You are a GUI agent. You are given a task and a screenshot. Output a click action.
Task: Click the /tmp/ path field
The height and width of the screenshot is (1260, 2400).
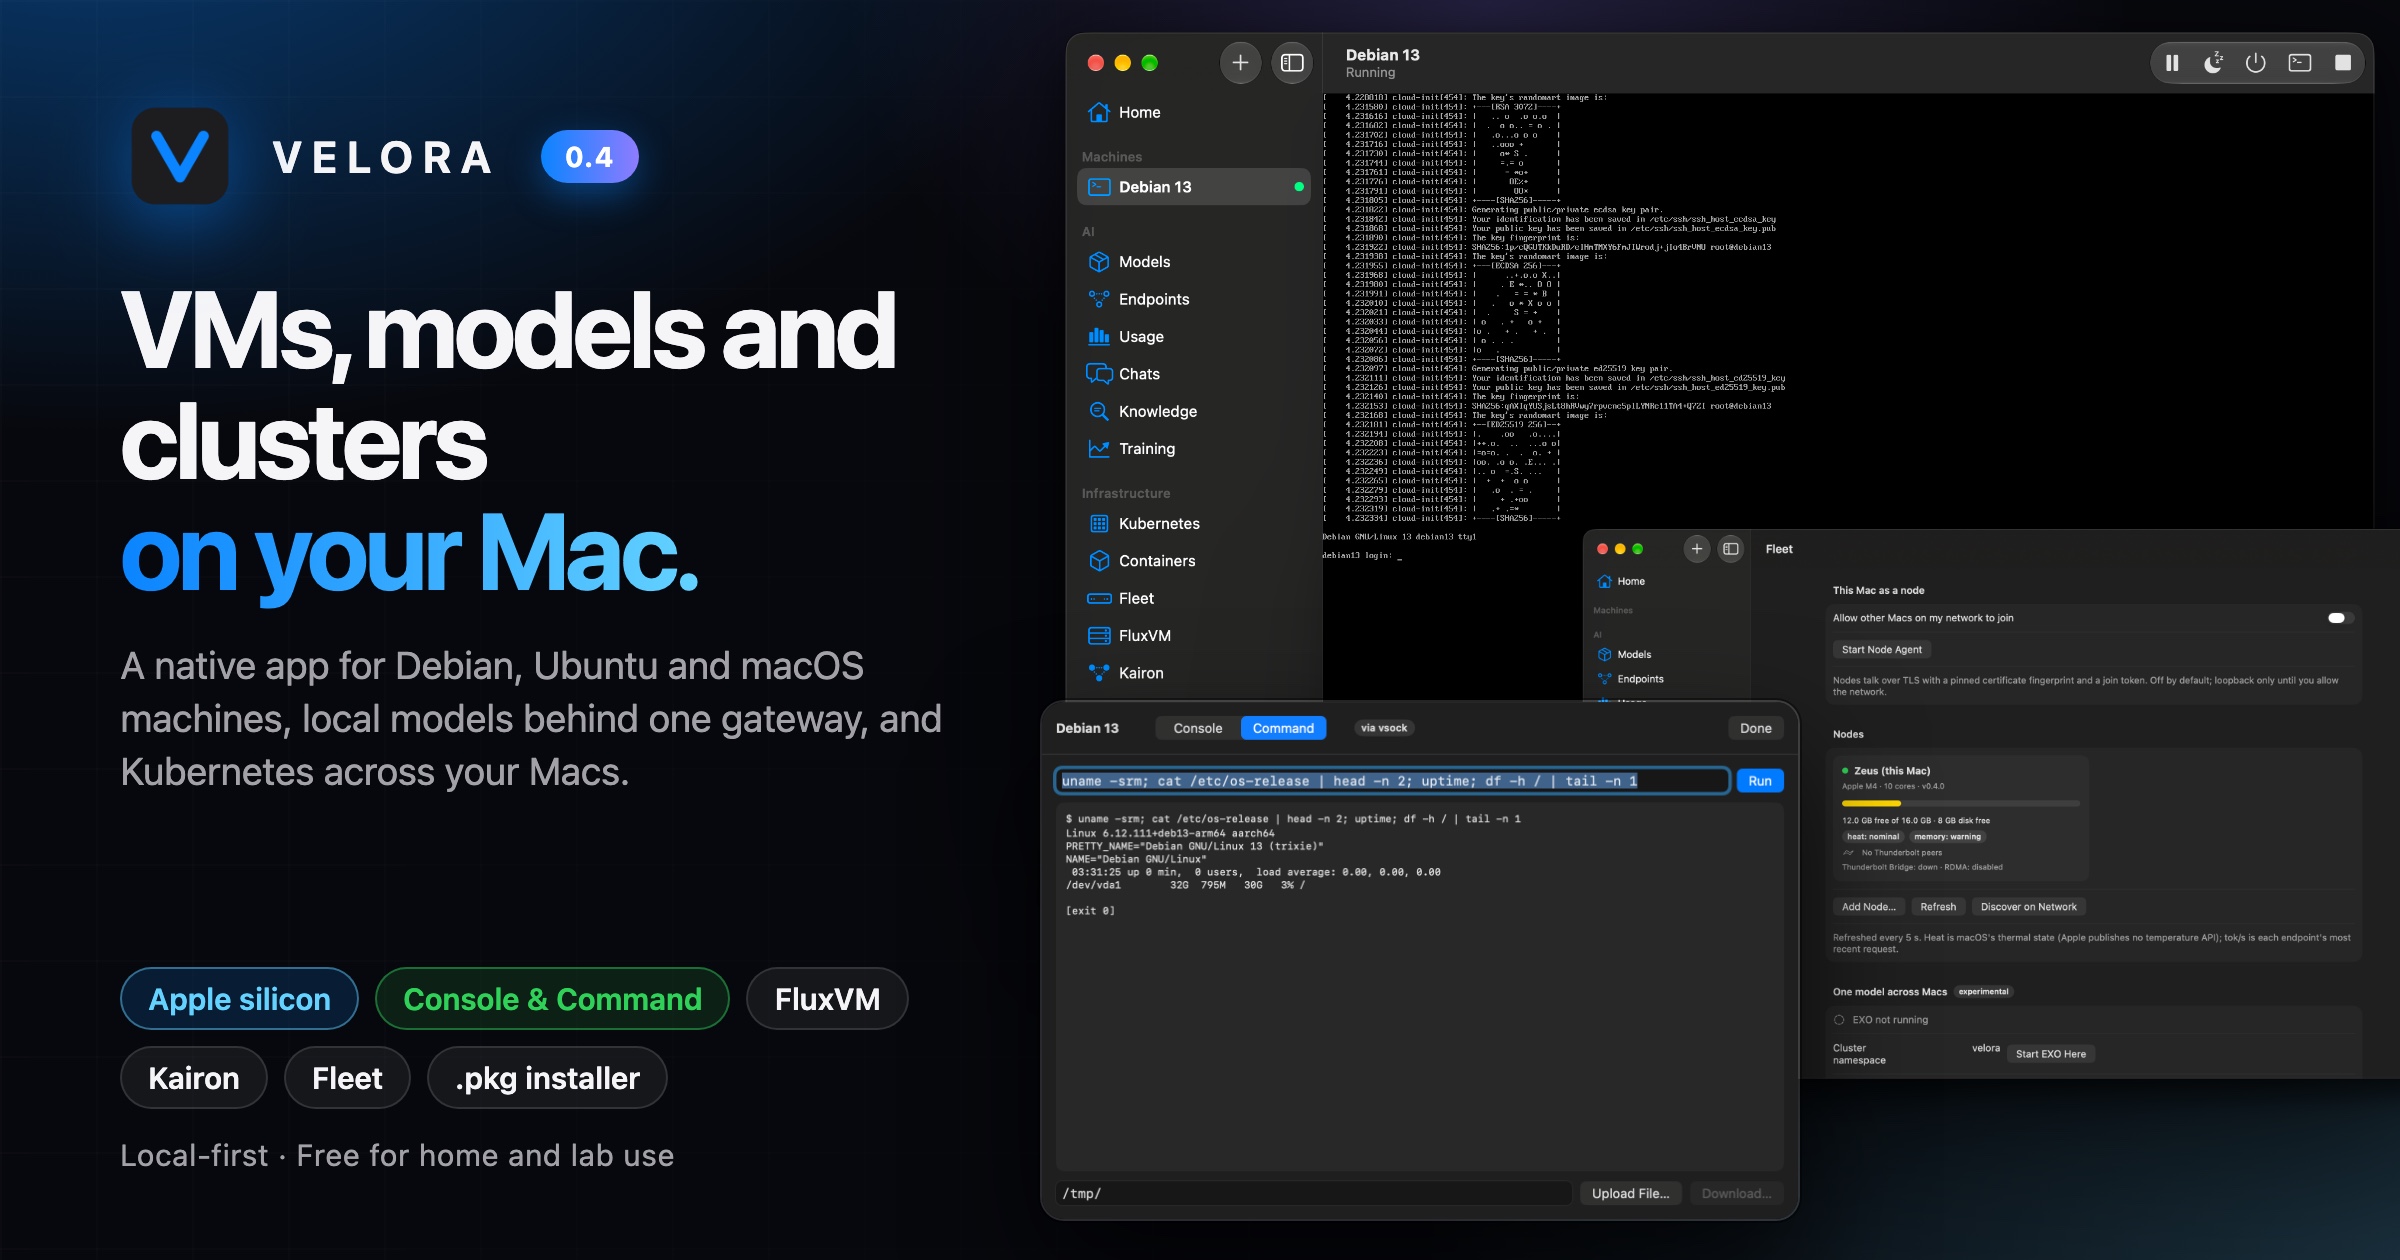(x=1314, y=1193)
